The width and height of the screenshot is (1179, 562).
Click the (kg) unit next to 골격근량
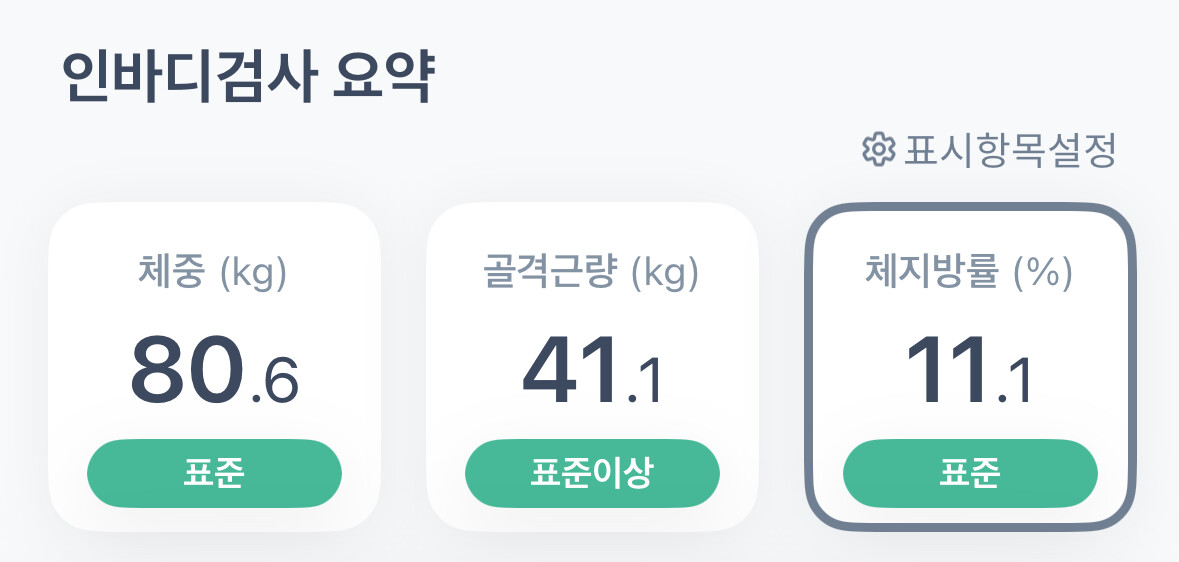coord(665,273)
